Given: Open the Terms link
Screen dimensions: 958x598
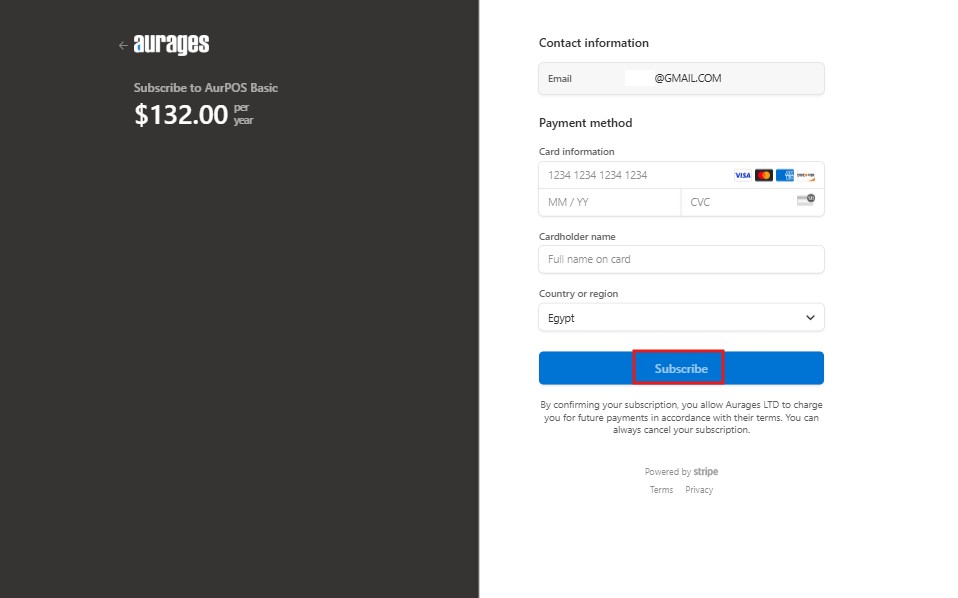Looking at the screenshot, I should pos(661,490).
